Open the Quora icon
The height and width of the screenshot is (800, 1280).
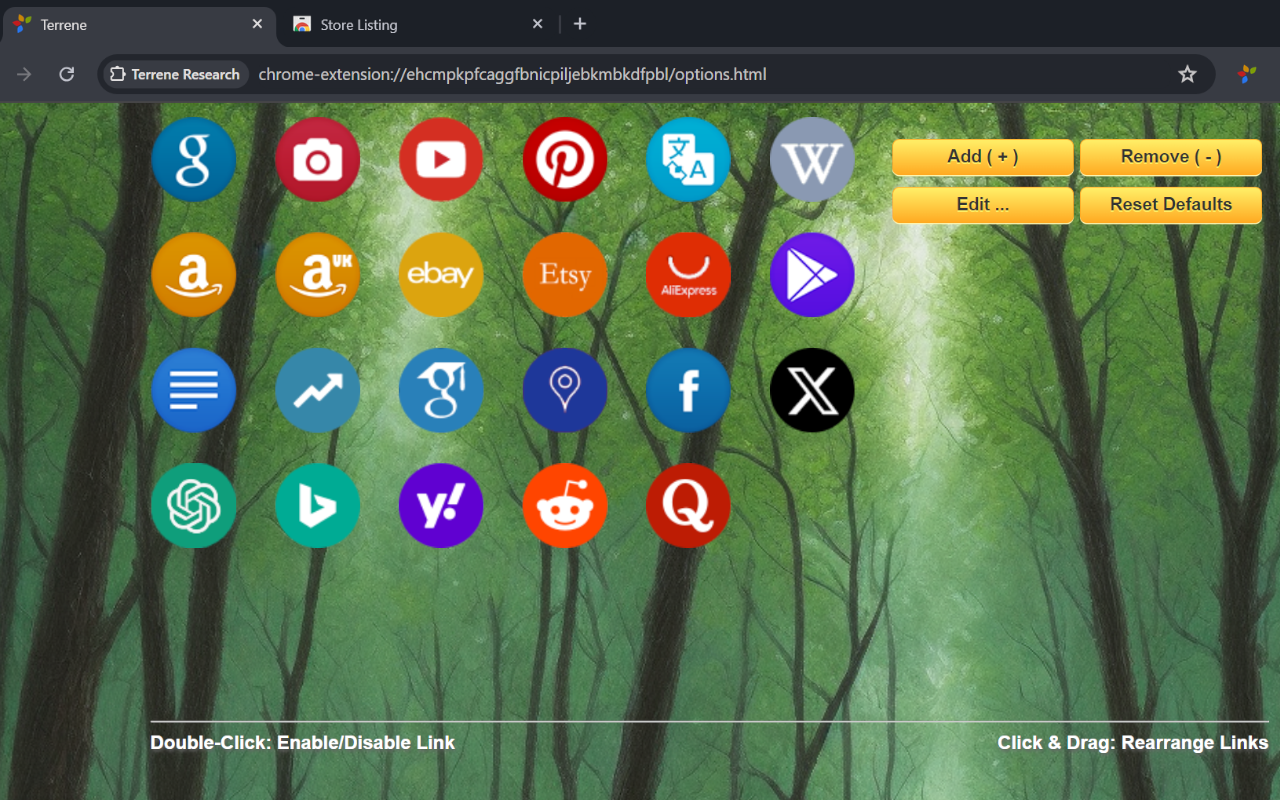(688, 505)
